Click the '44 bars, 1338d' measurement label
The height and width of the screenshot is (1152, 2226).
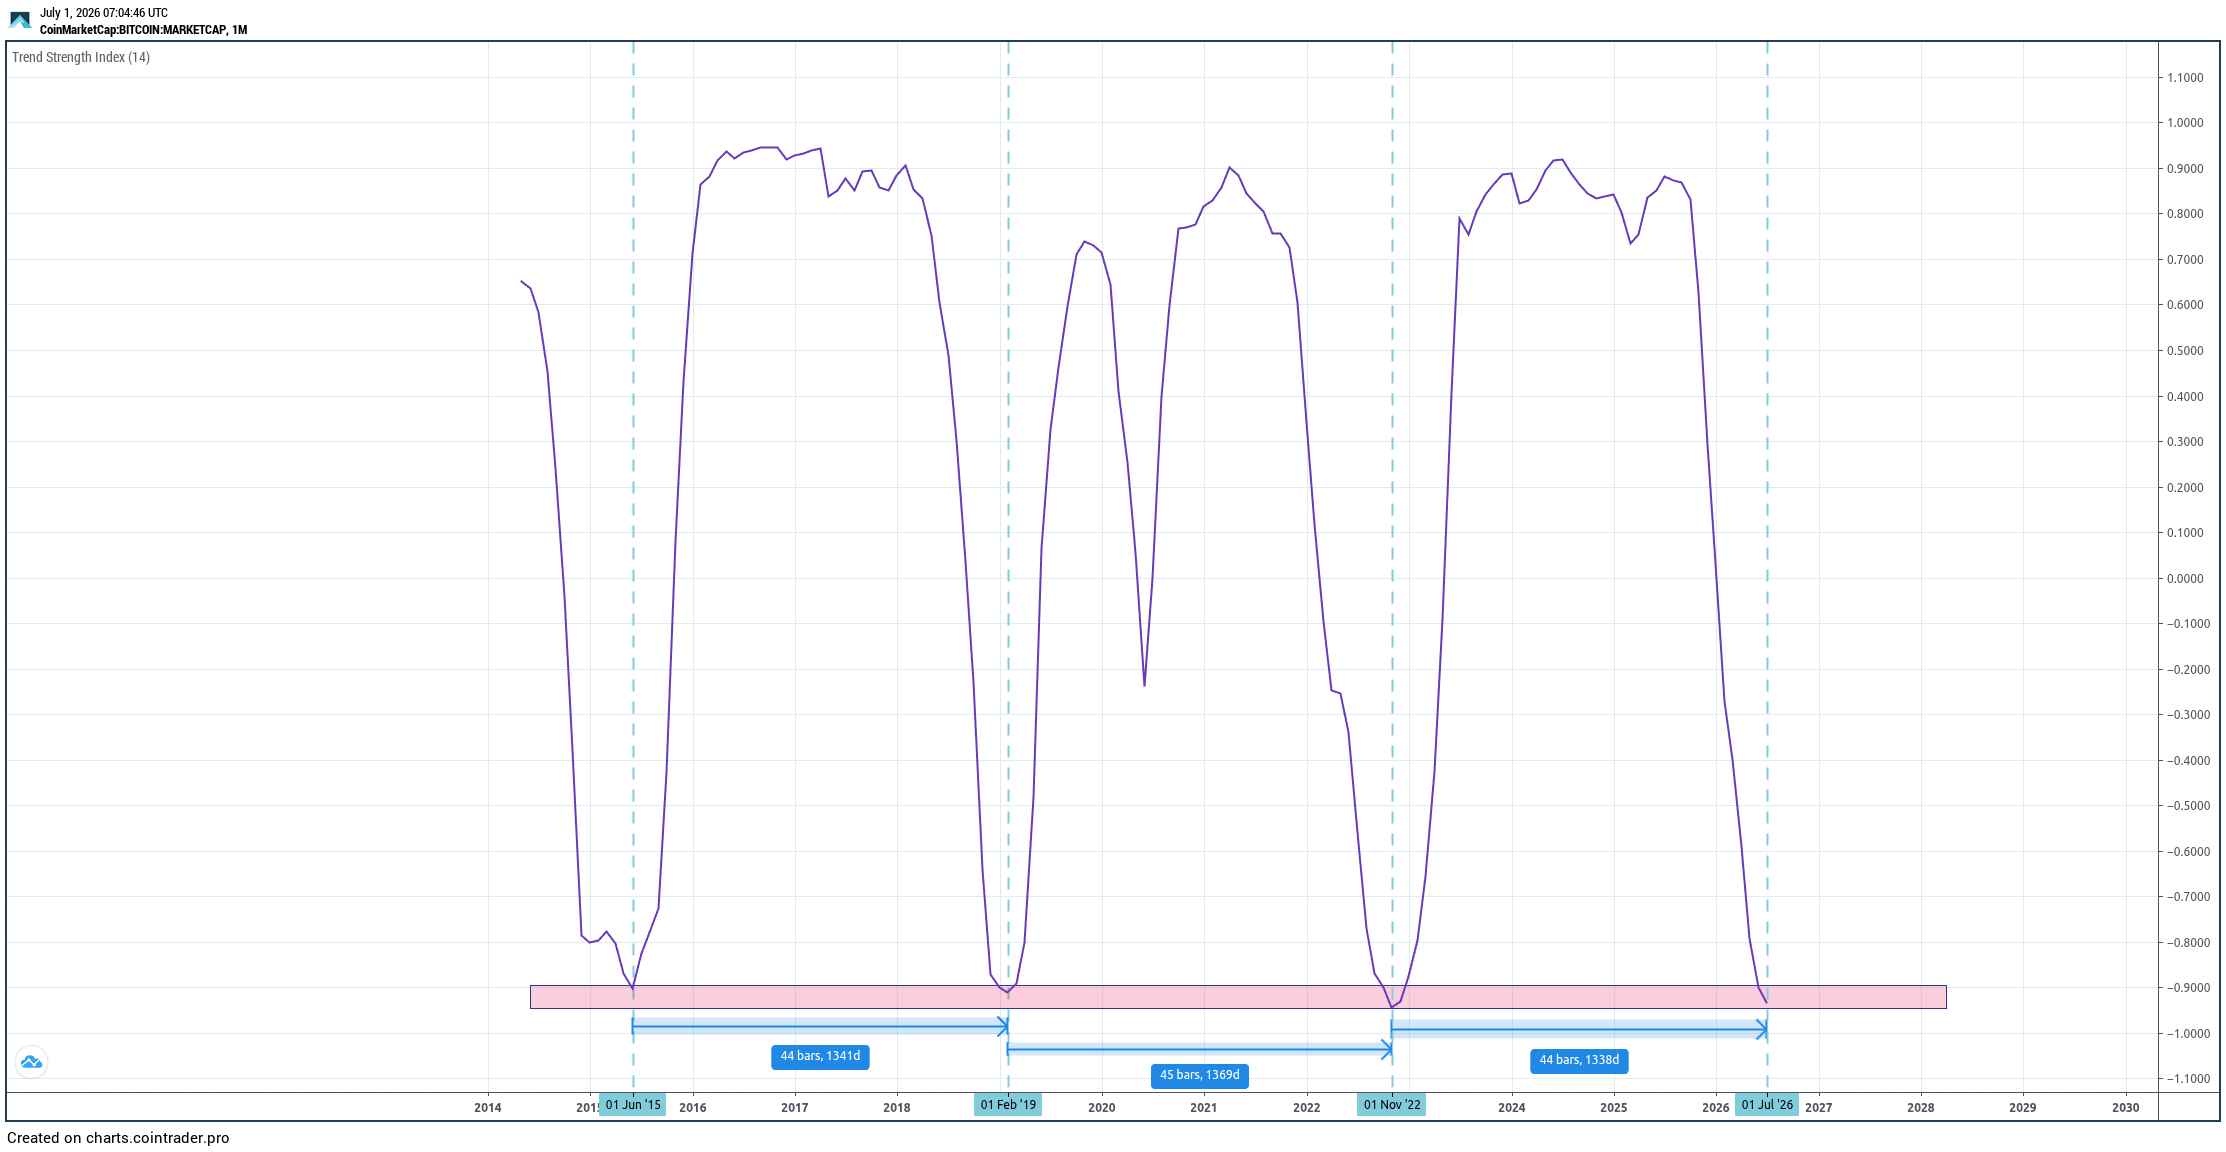1579,1061
